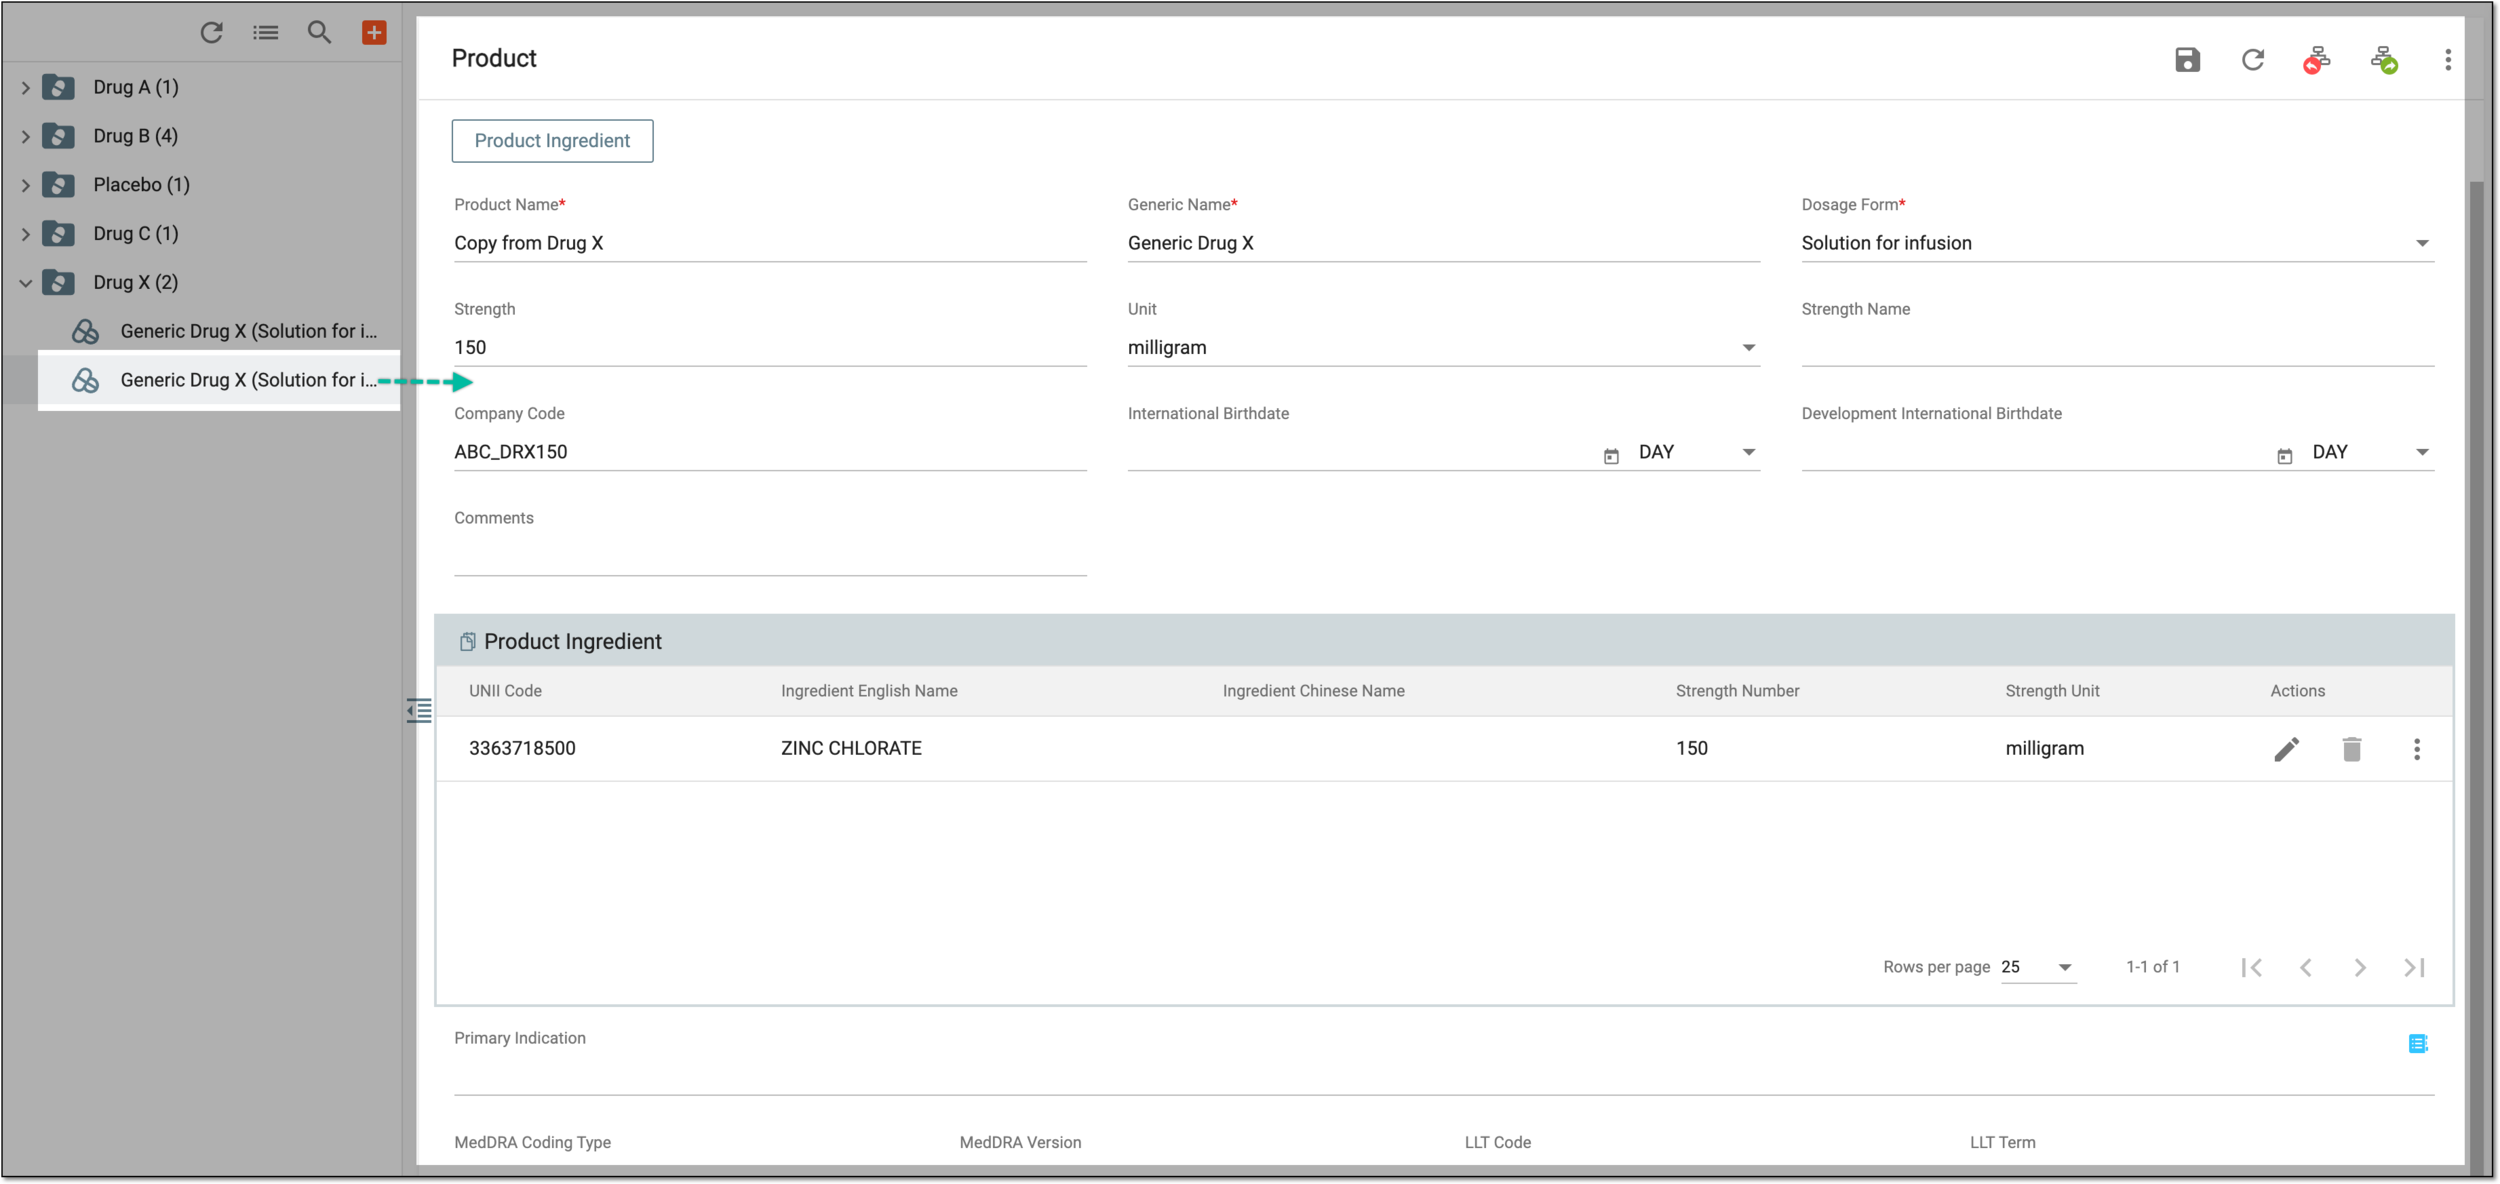
Task: Change Rows per page dropdown
Action: coord(2037,967)
